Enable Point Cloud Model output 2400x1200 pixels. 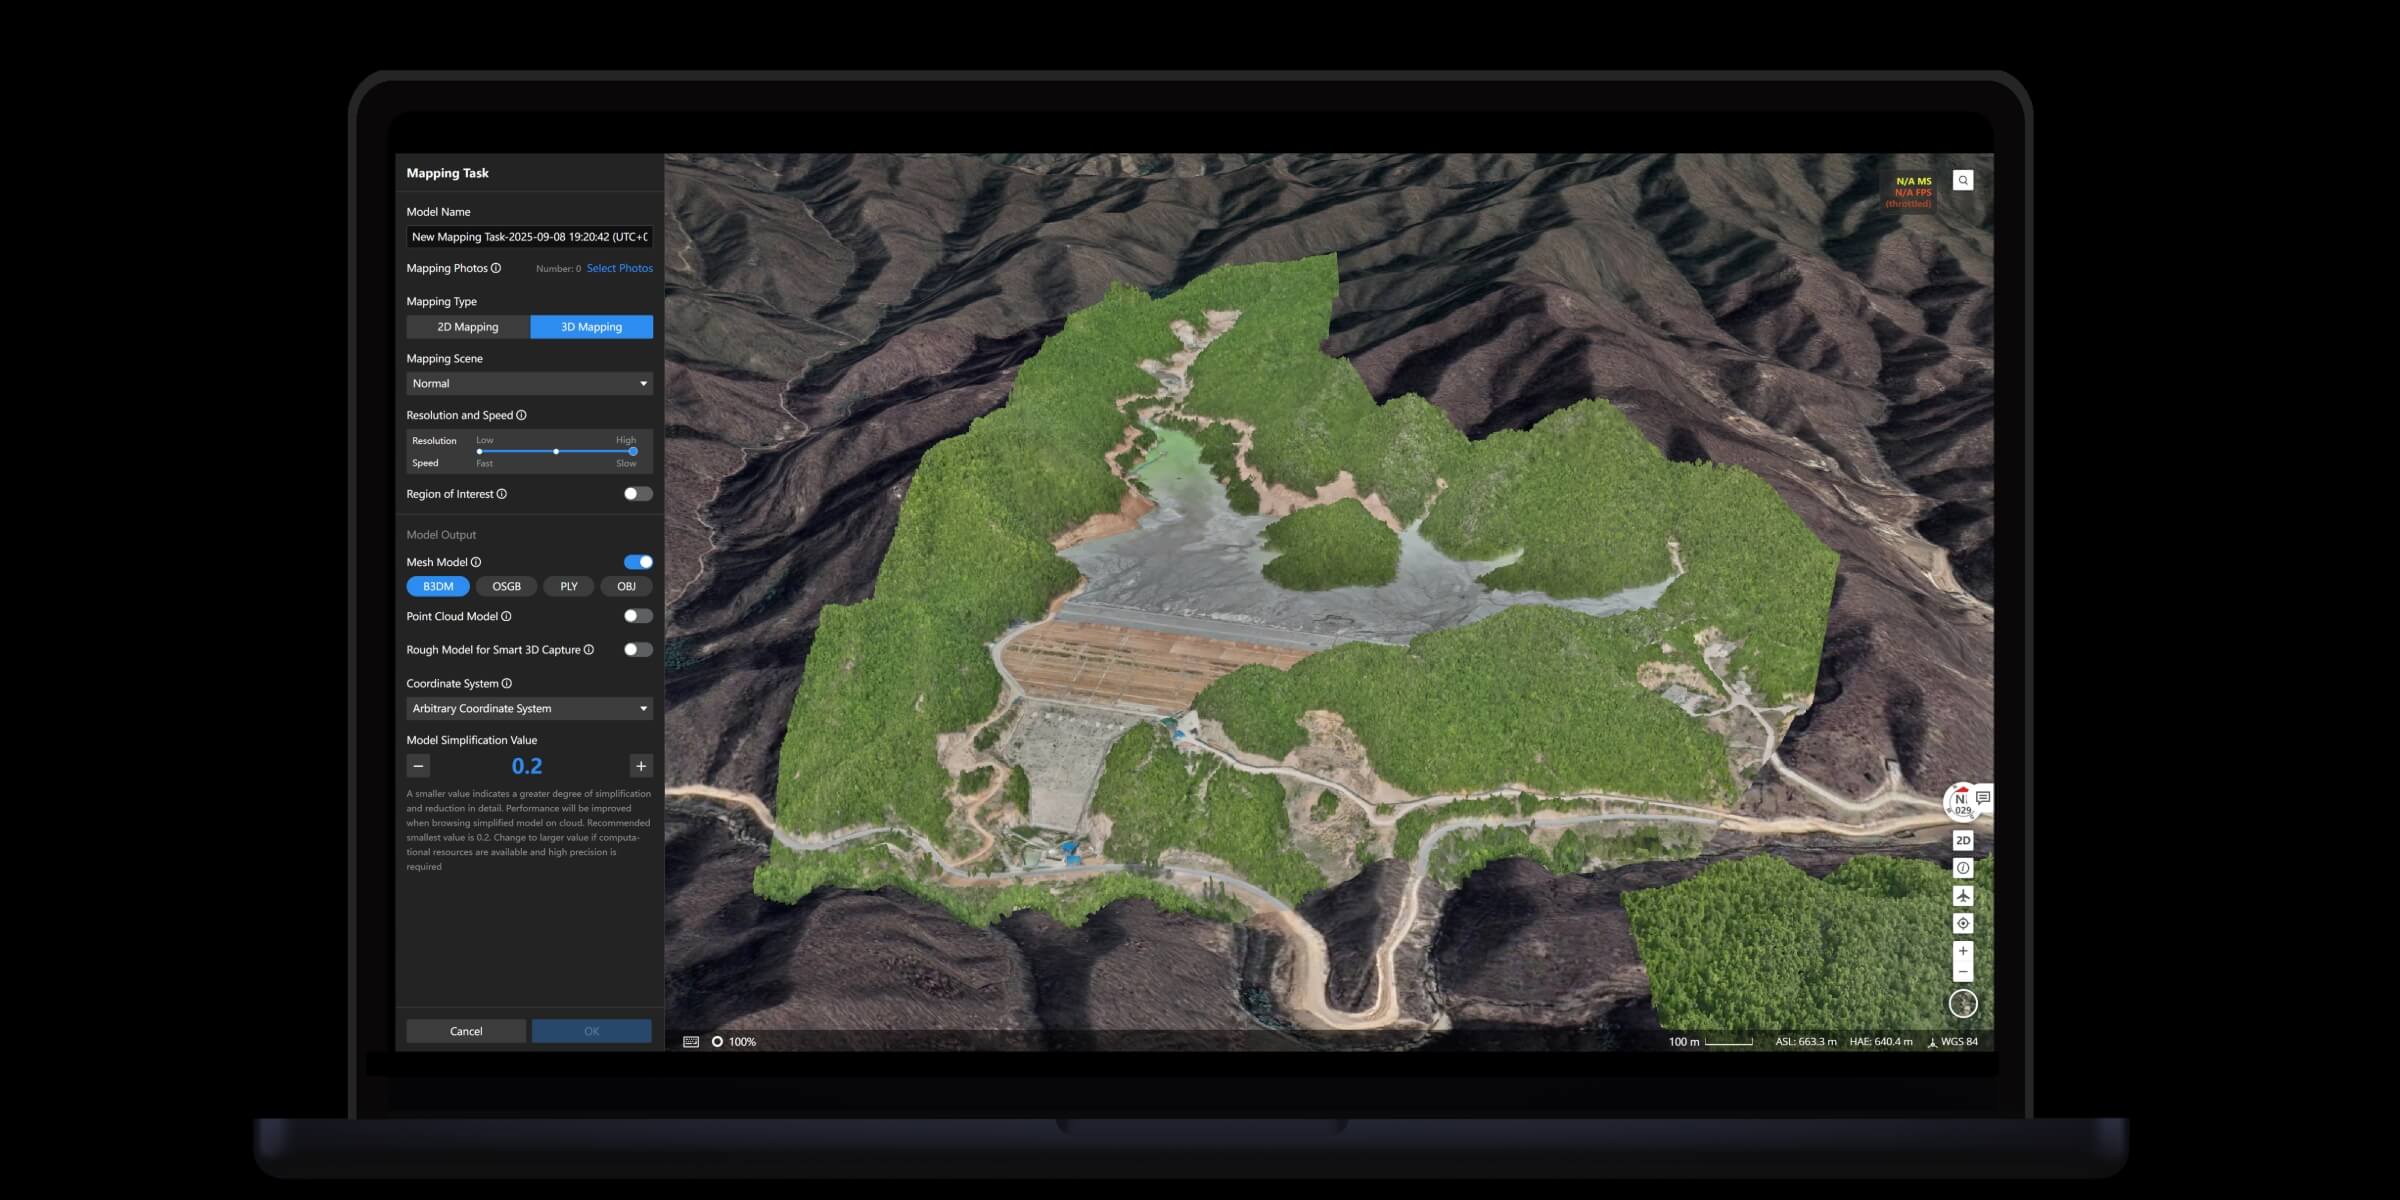click(637, 616)
